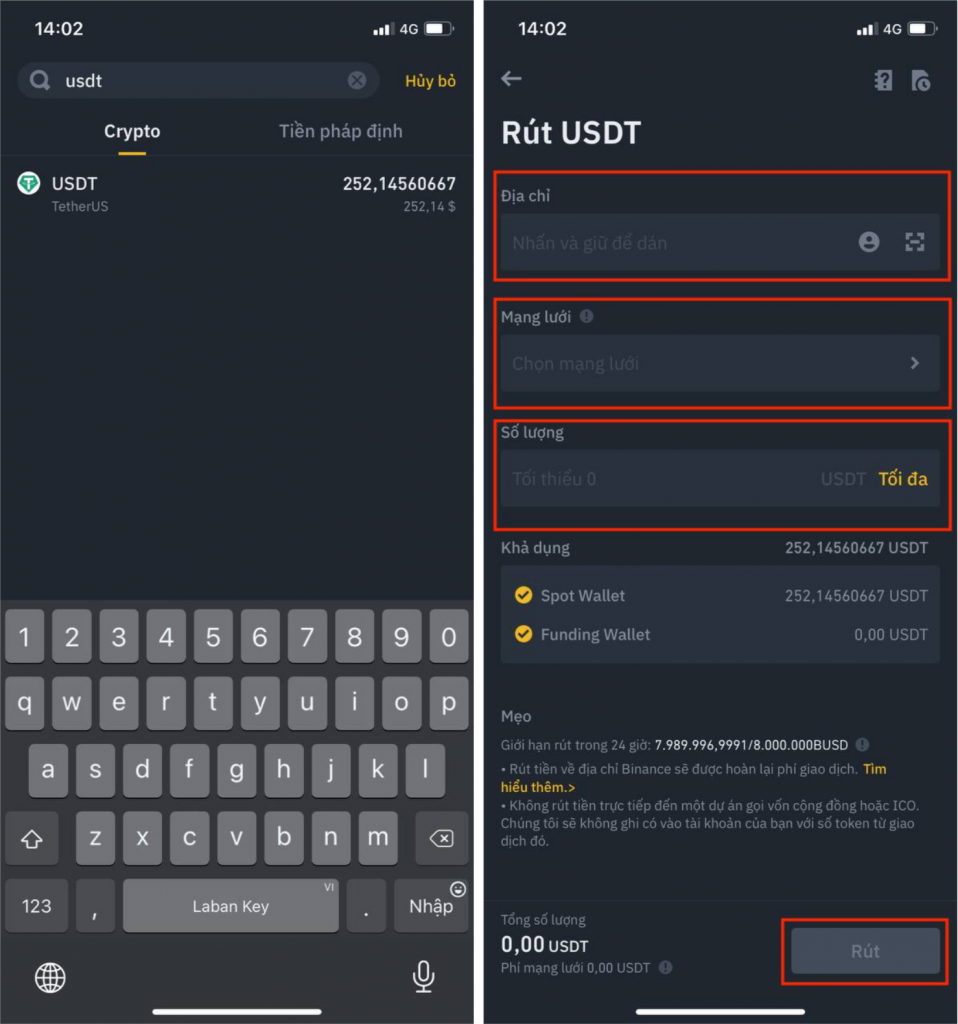
Task: Tap the shift key on keyboard
Action: tap(32, 838)
